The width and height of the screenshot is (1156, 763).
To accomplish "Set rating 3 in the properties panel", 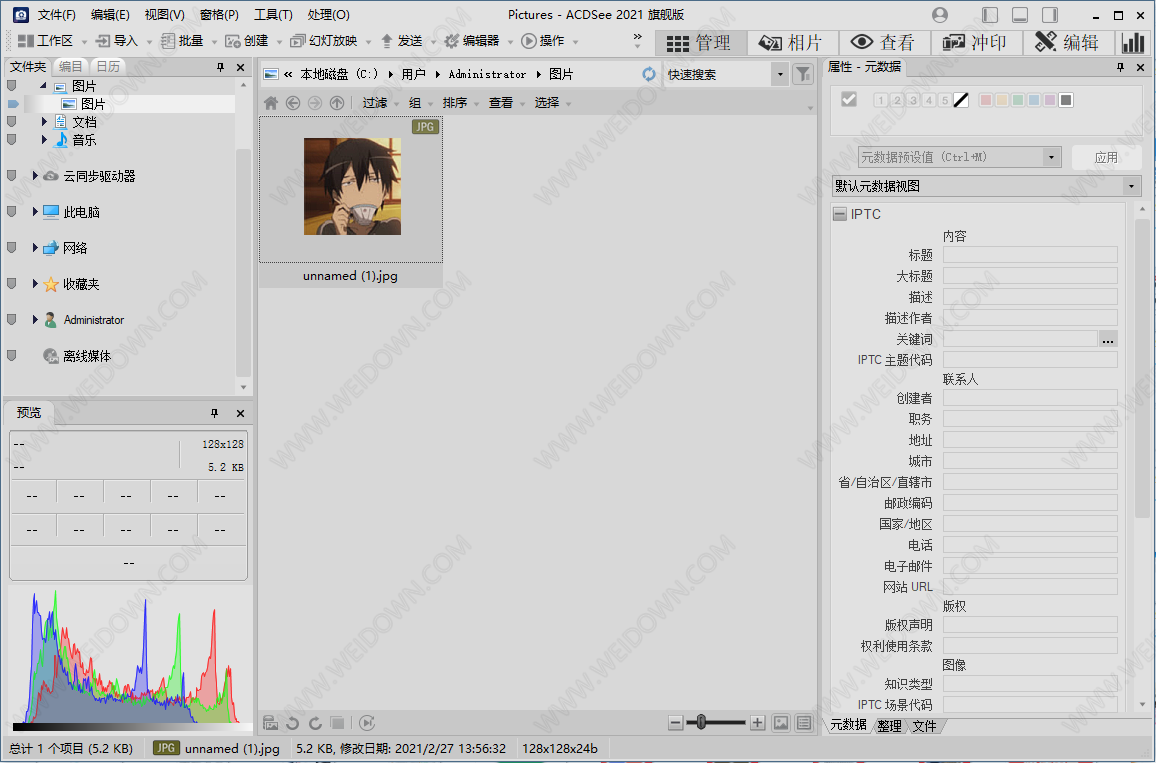I will coord(913,100).
